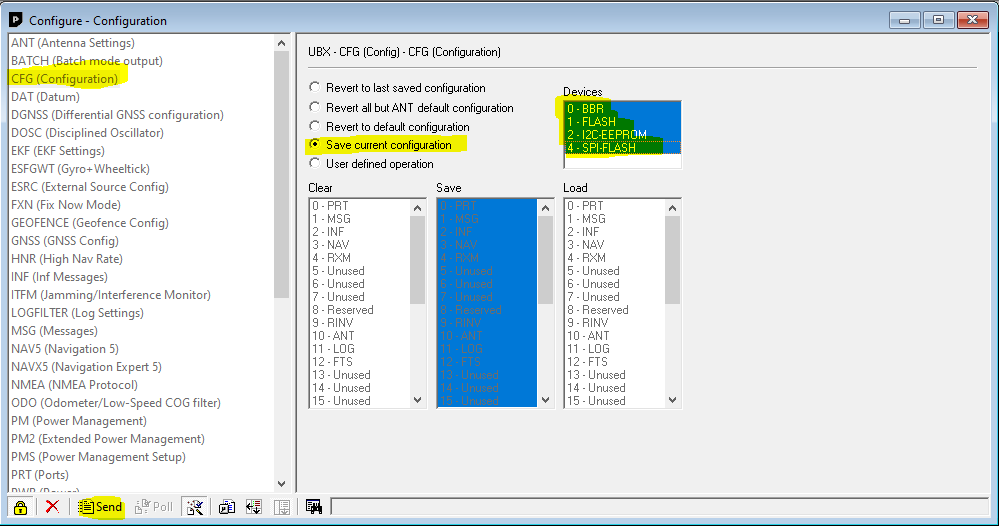Click the red arrow list toolbar icon
This screenshot has width=999, height=526.
tap(254, 507)
